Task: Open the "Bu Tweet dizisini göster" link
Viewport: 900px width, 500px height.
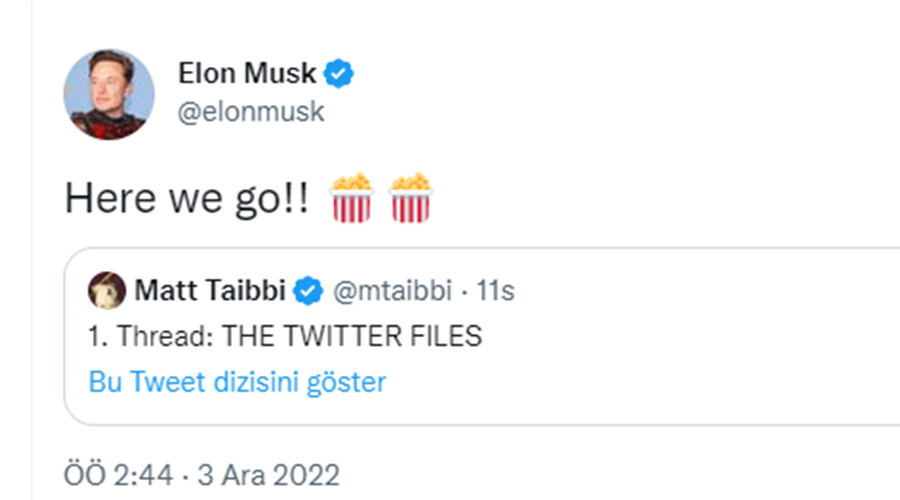Action: point(237,382)
